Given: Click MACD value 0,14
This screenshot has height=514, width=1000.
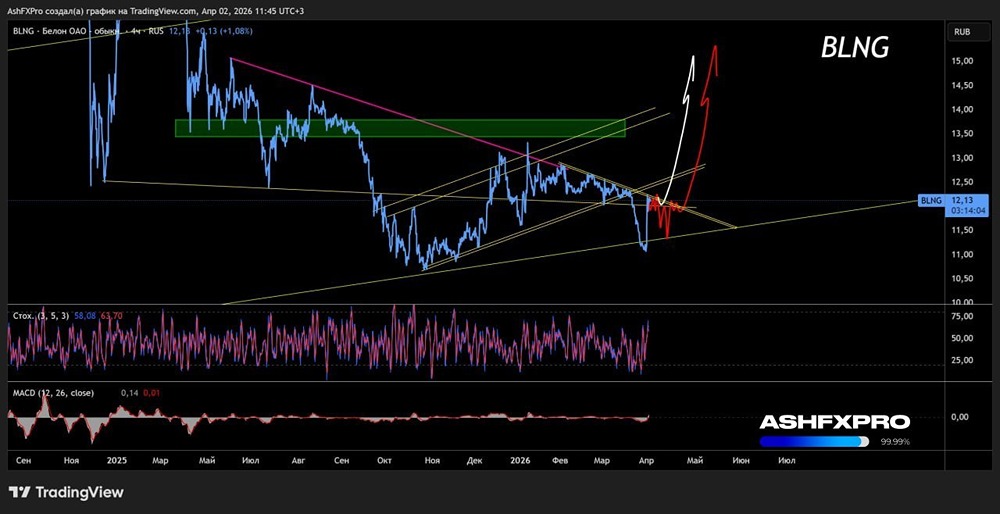Looking at the screenshot, I should [x=129, y=393].
